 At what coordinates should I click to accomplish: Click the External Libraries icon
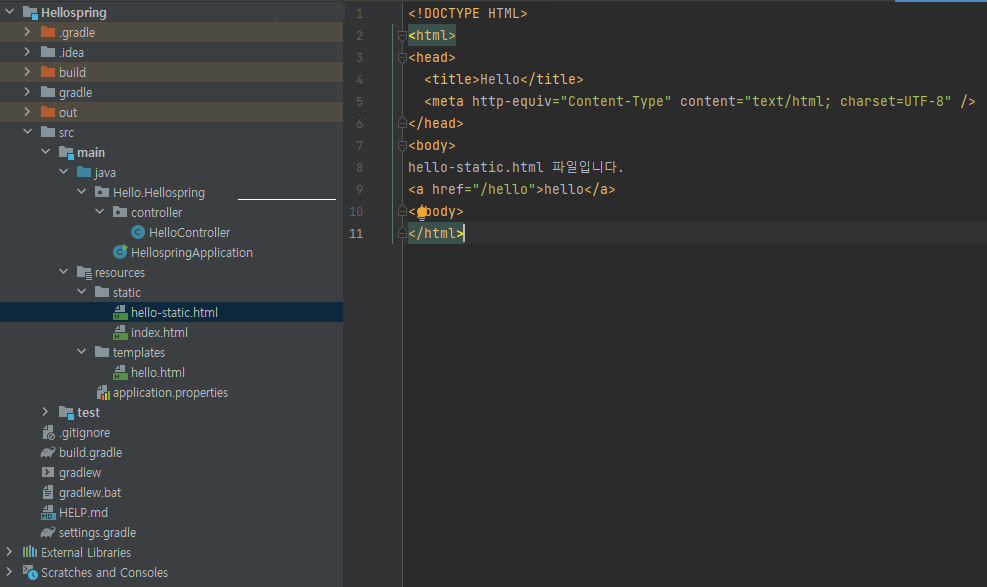coord(30,552)
